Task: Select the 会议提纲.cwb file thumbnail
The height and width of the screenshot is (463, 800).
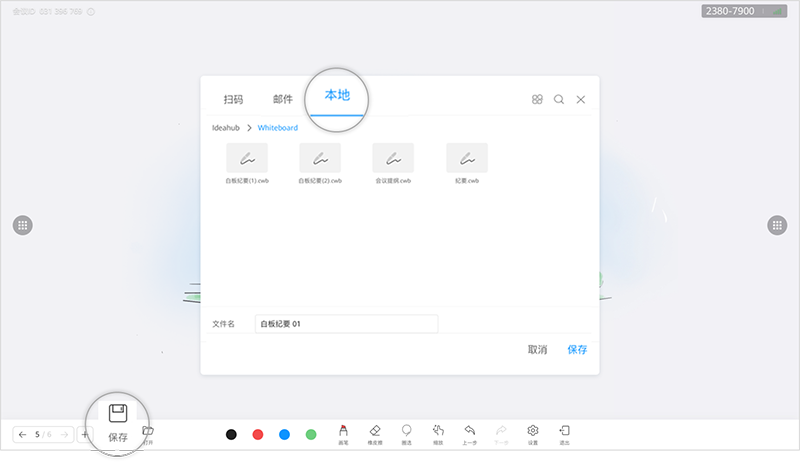Action: point(393,158)
